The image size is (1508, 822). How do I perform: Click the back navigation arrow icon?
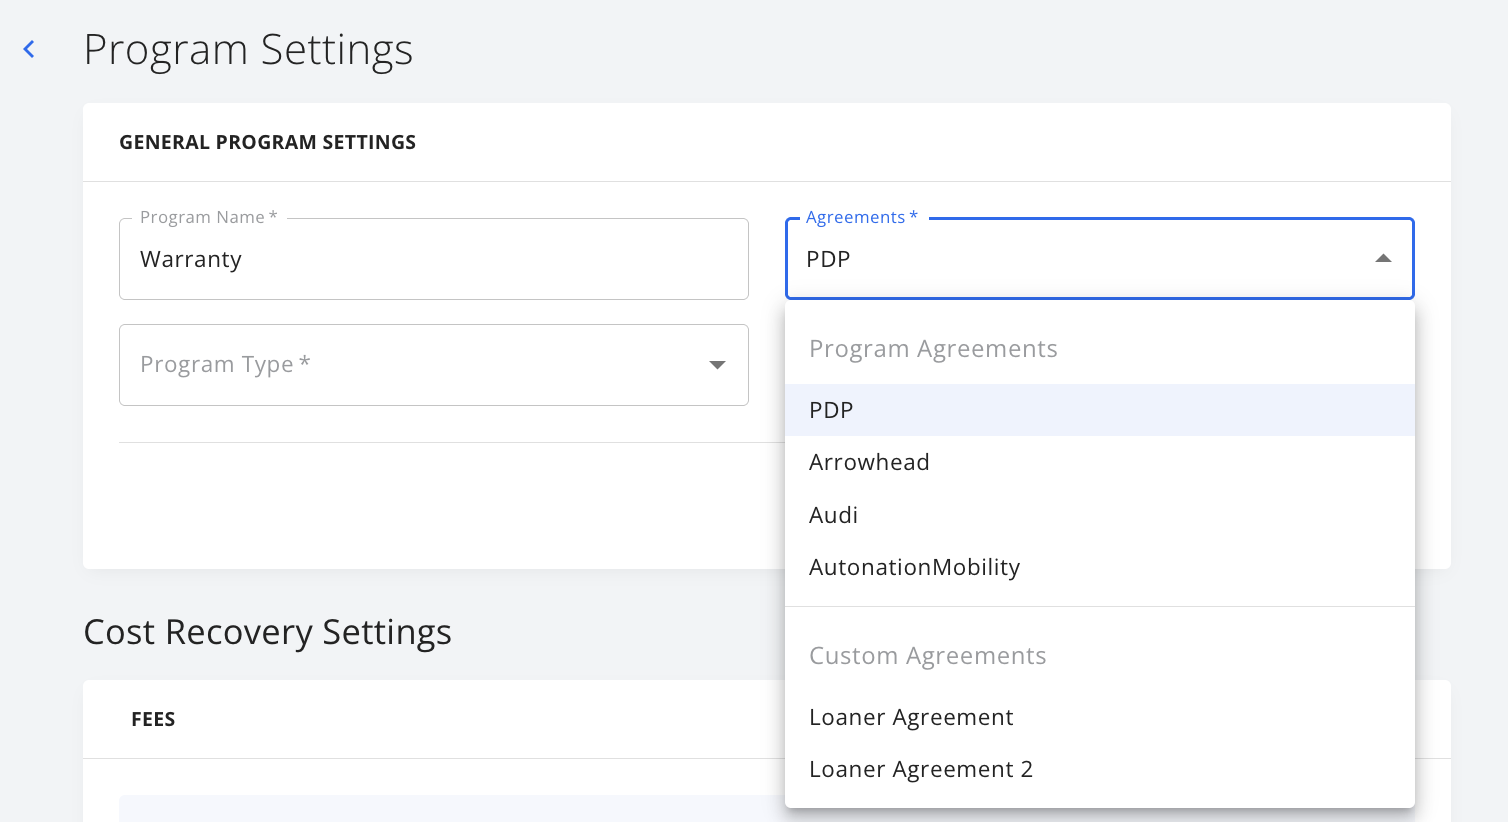pyautogui.click(x=28, y=48)
